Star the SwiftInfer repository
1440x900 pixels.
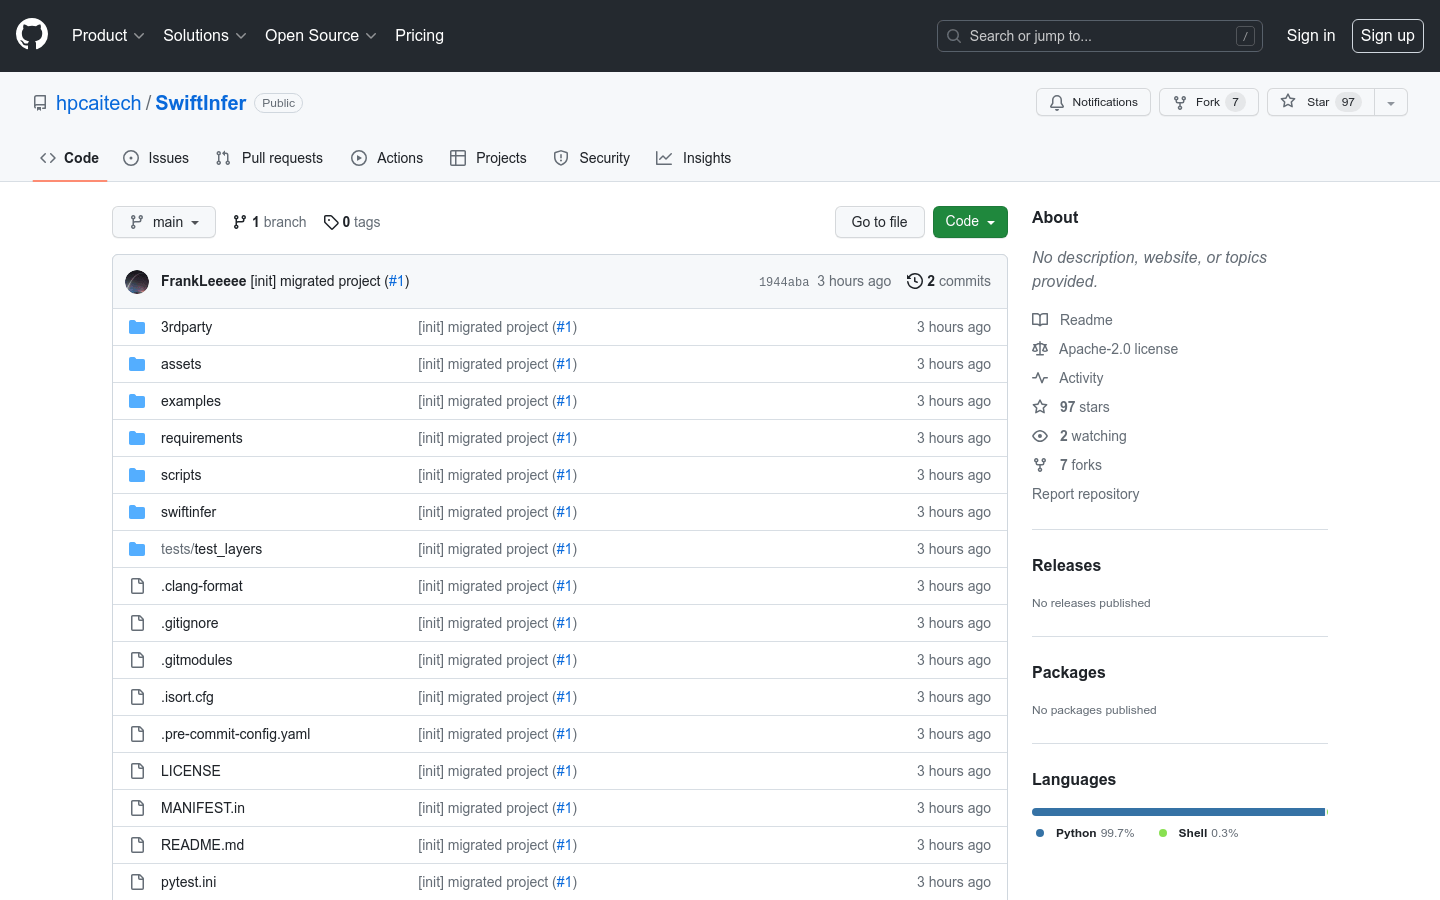click(1321, 102)
